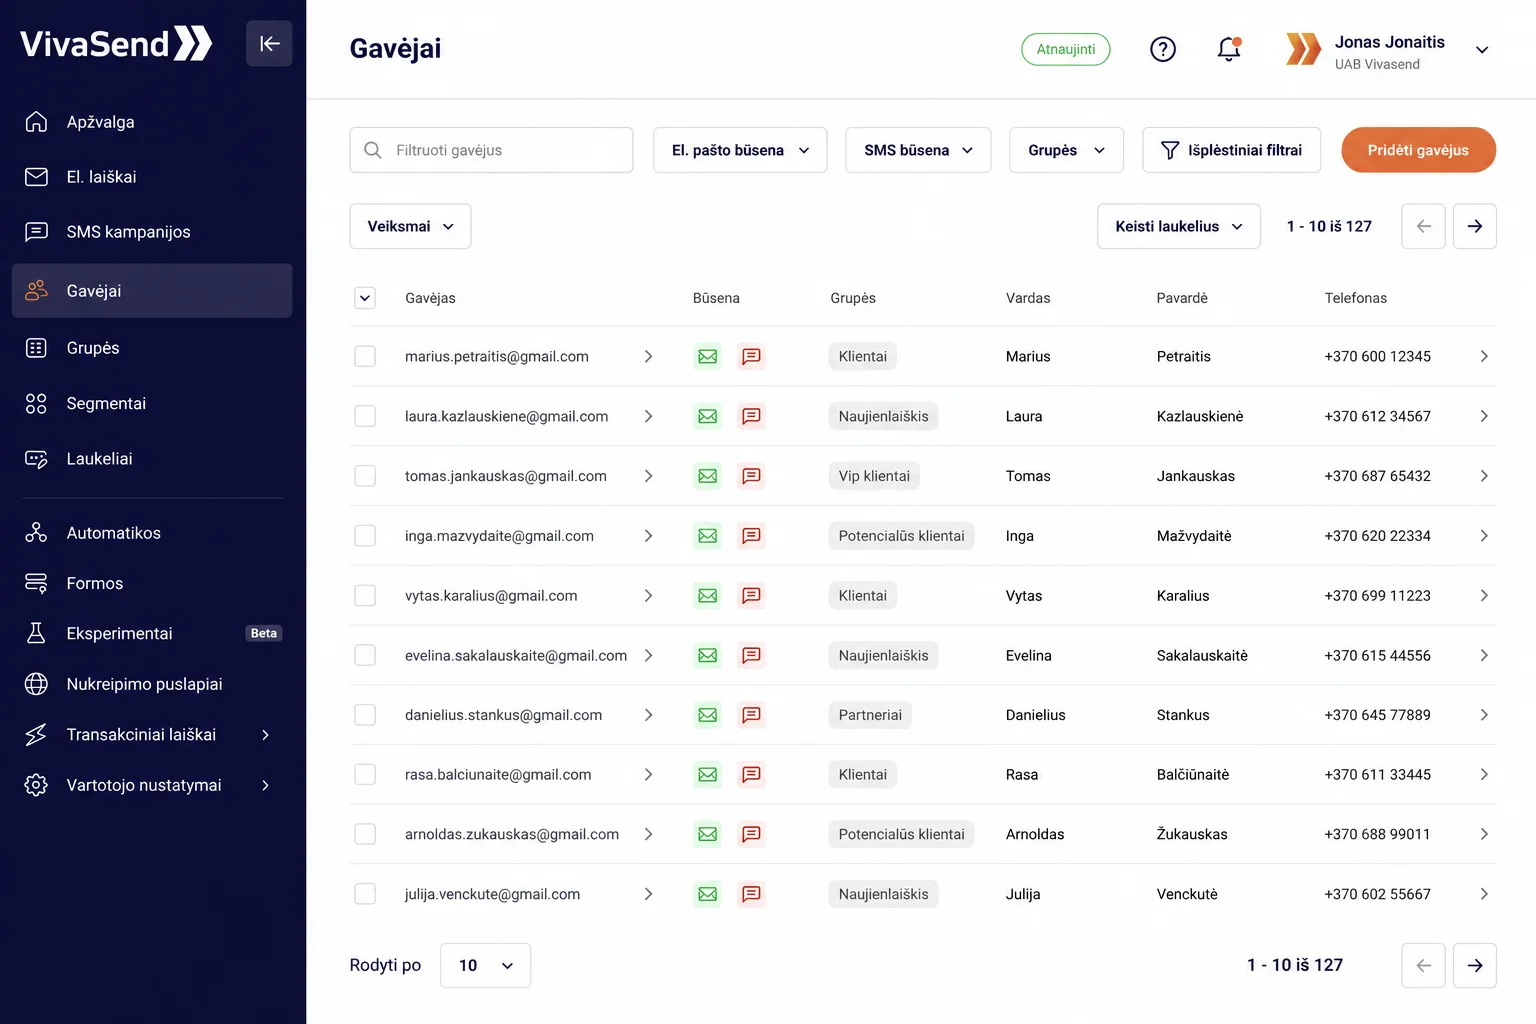Focus the Filtruoti gavėjus search field

point(491,150)
